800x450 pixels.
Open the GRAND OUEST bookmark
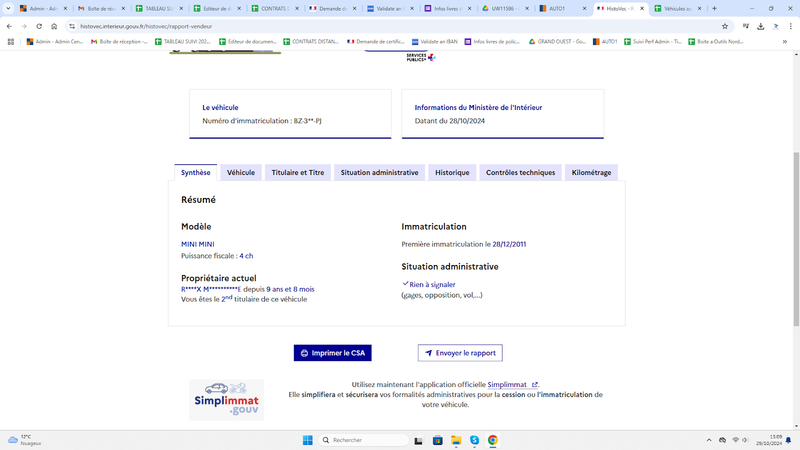coord(557,42)
